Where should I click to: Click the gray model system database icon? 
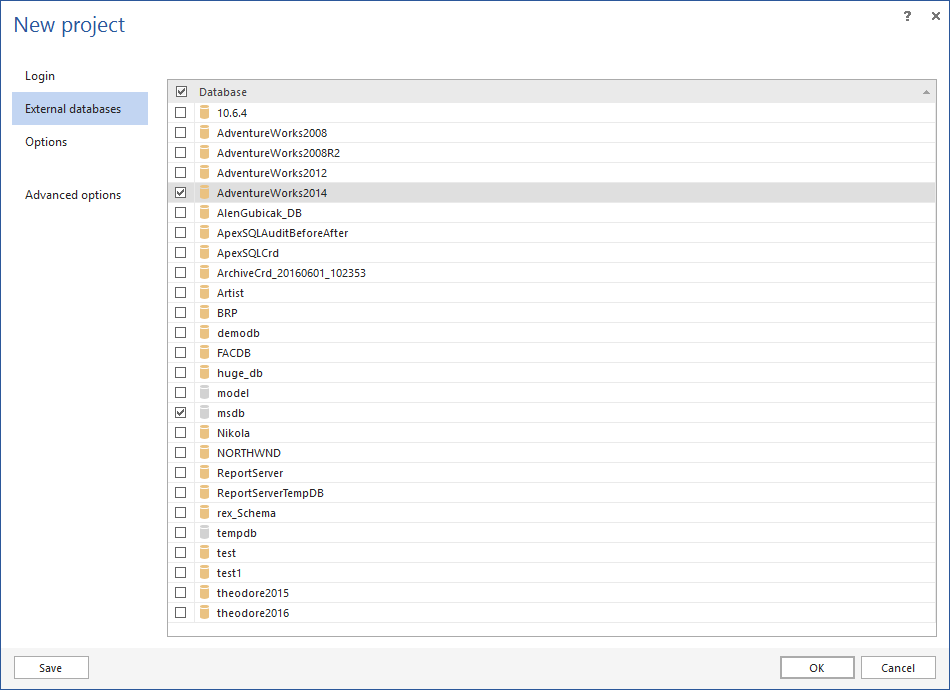click(205, 393)
